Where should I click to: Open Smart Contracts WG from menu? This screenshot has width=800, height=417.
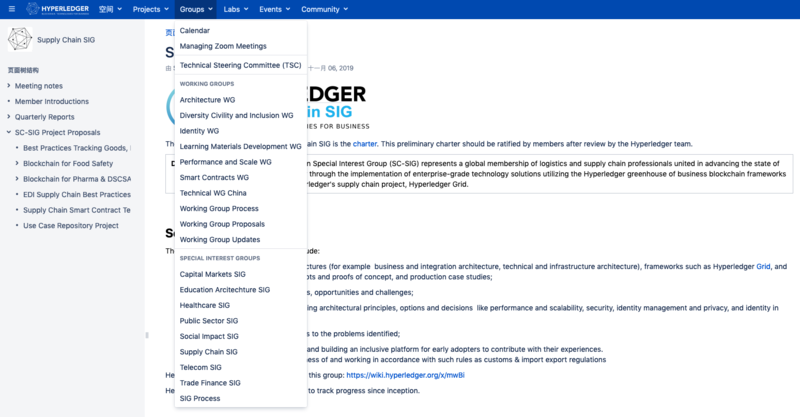tap(214, 177)
